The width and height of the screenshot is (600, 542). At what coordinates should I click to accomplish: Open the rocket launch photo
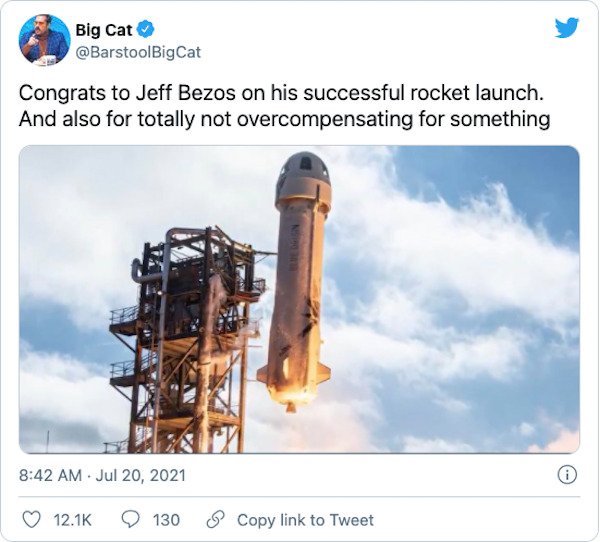coord(299,299)
